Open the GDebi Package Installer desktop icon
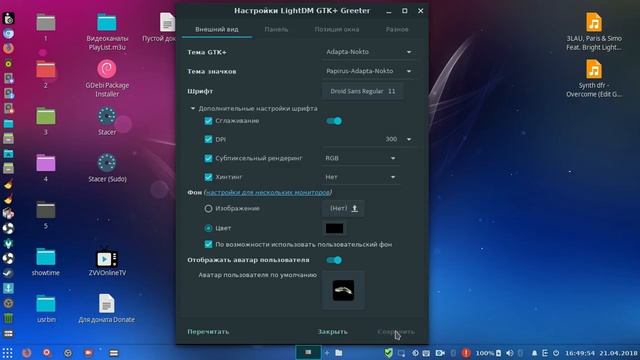This screenshot has height=360, width=640. pyautogui.click(x=107, y=69)
